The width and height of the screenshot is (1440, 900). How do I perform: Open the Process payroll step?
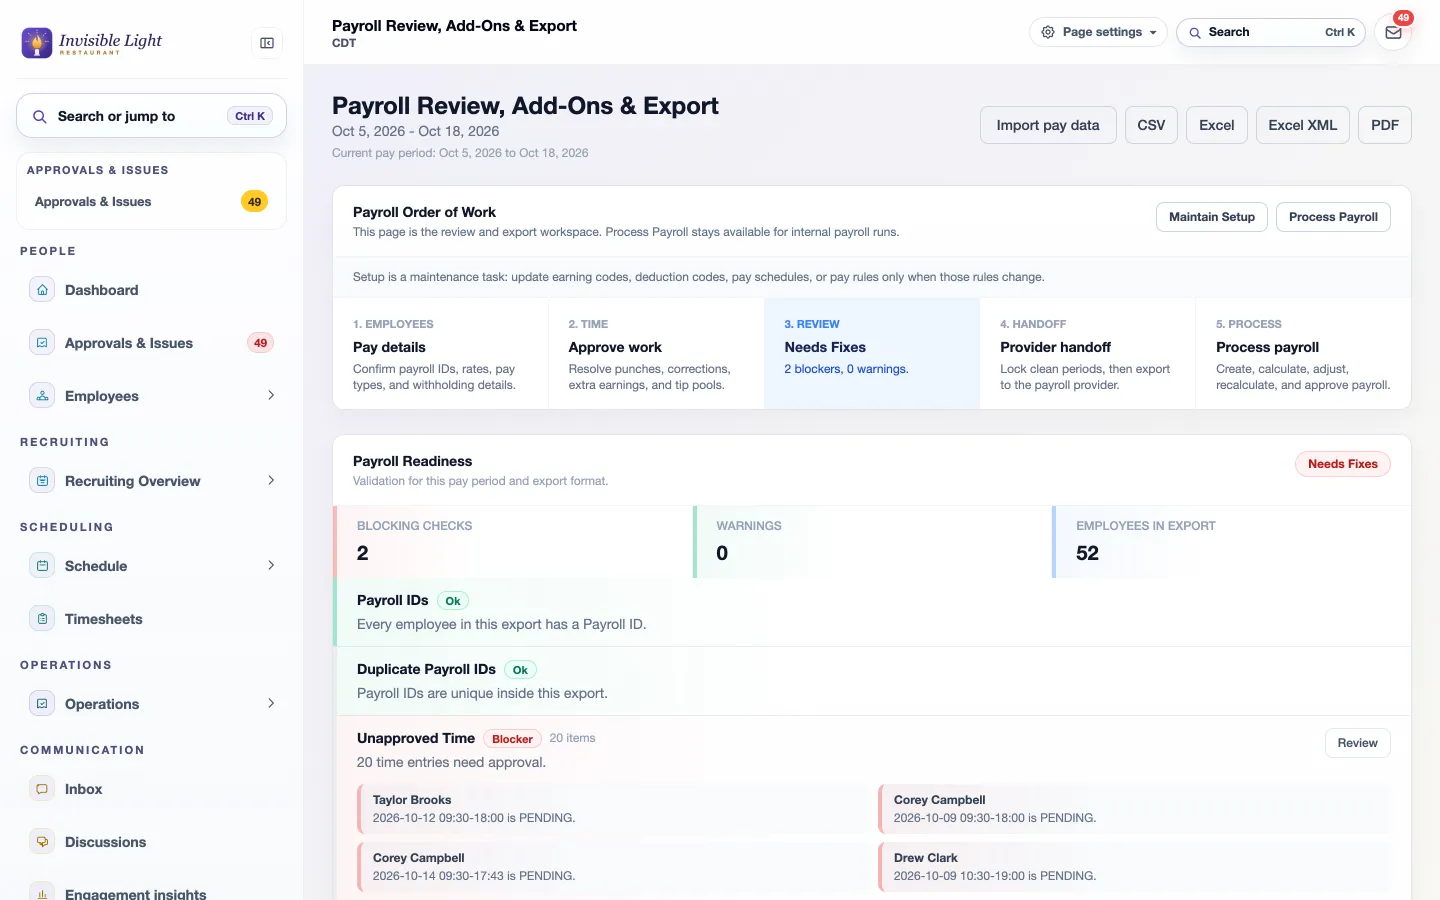coord(1303,354)
